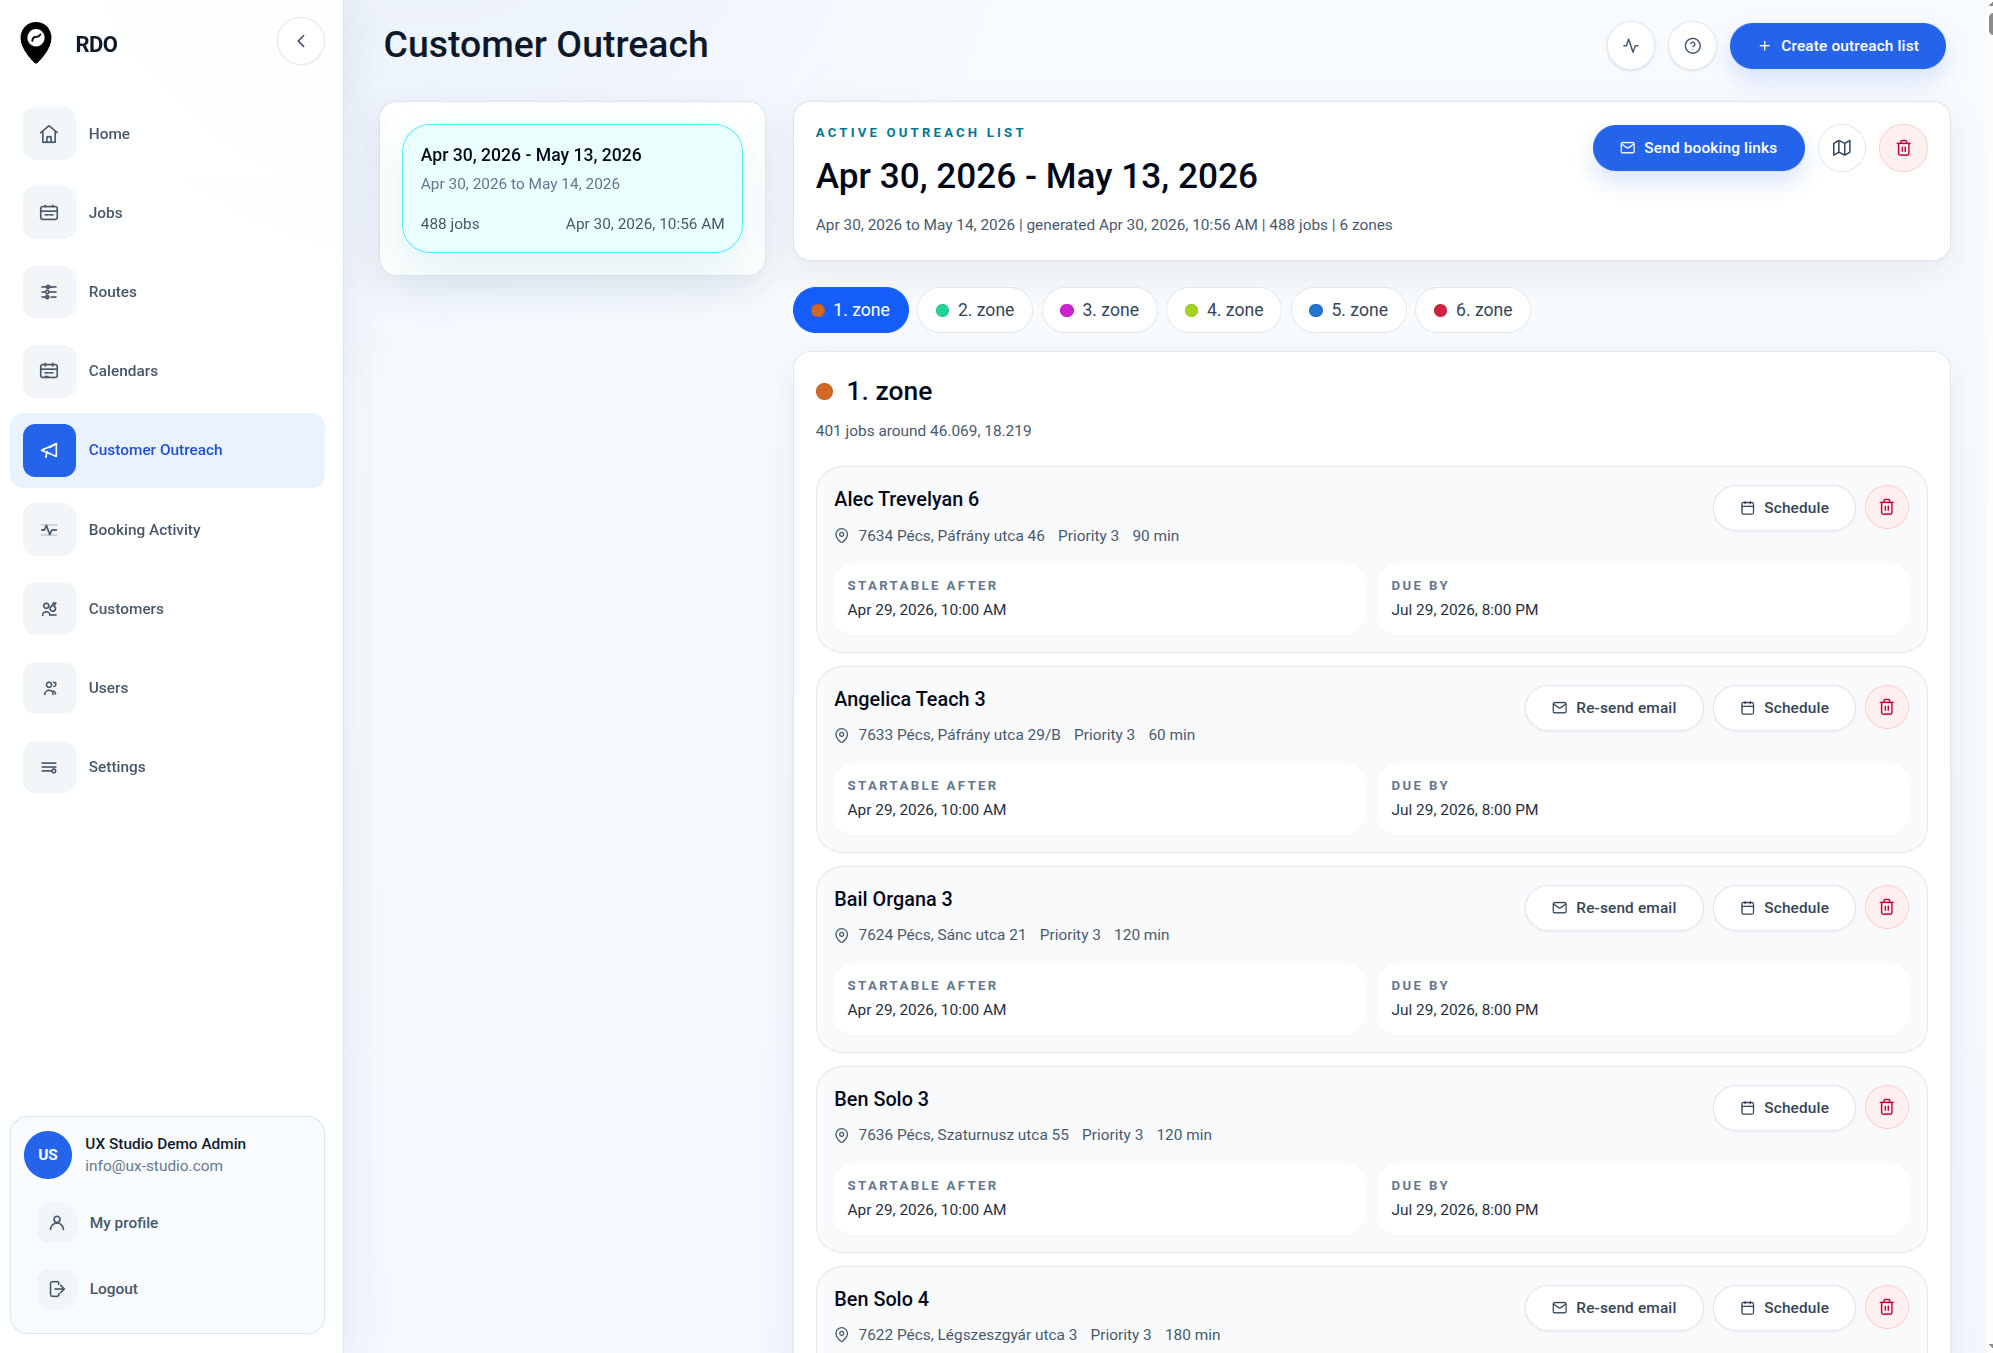Delete the active outreach list

1903,148
